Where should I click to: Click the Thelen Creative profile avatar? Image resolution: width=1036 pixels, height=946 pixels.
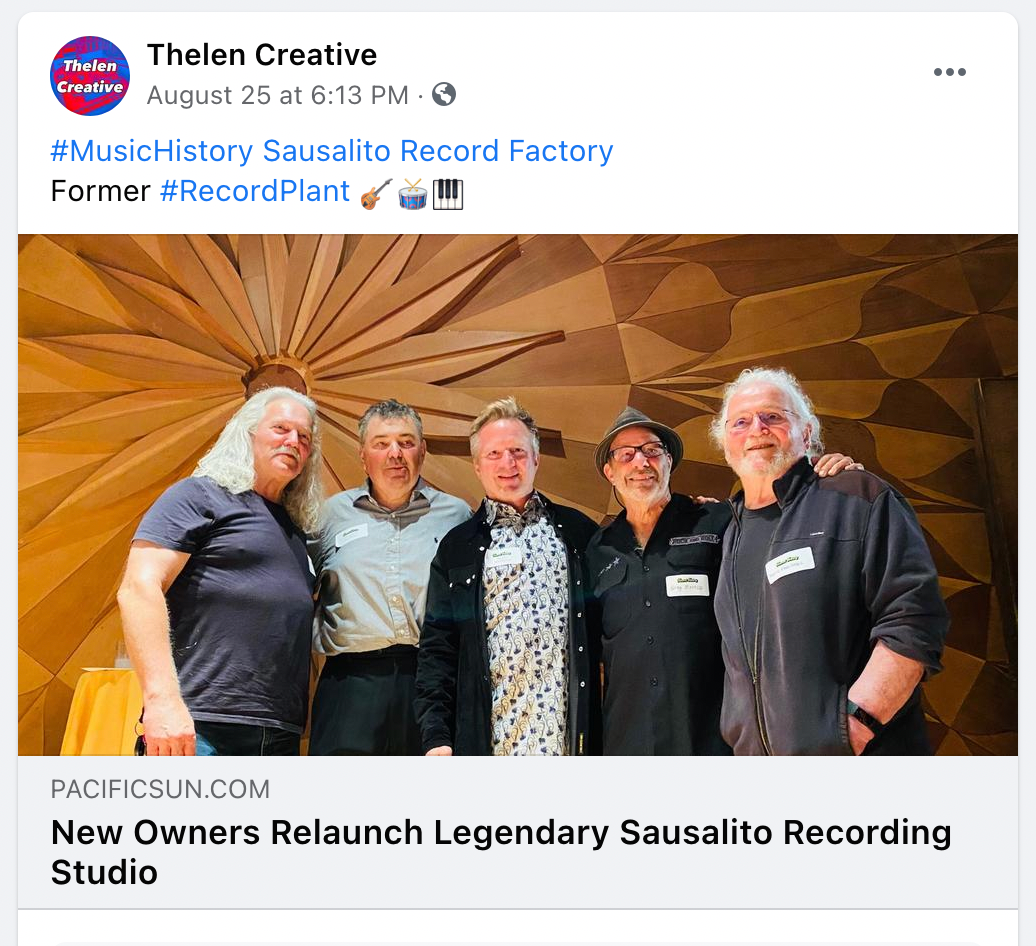pos(90,75)
